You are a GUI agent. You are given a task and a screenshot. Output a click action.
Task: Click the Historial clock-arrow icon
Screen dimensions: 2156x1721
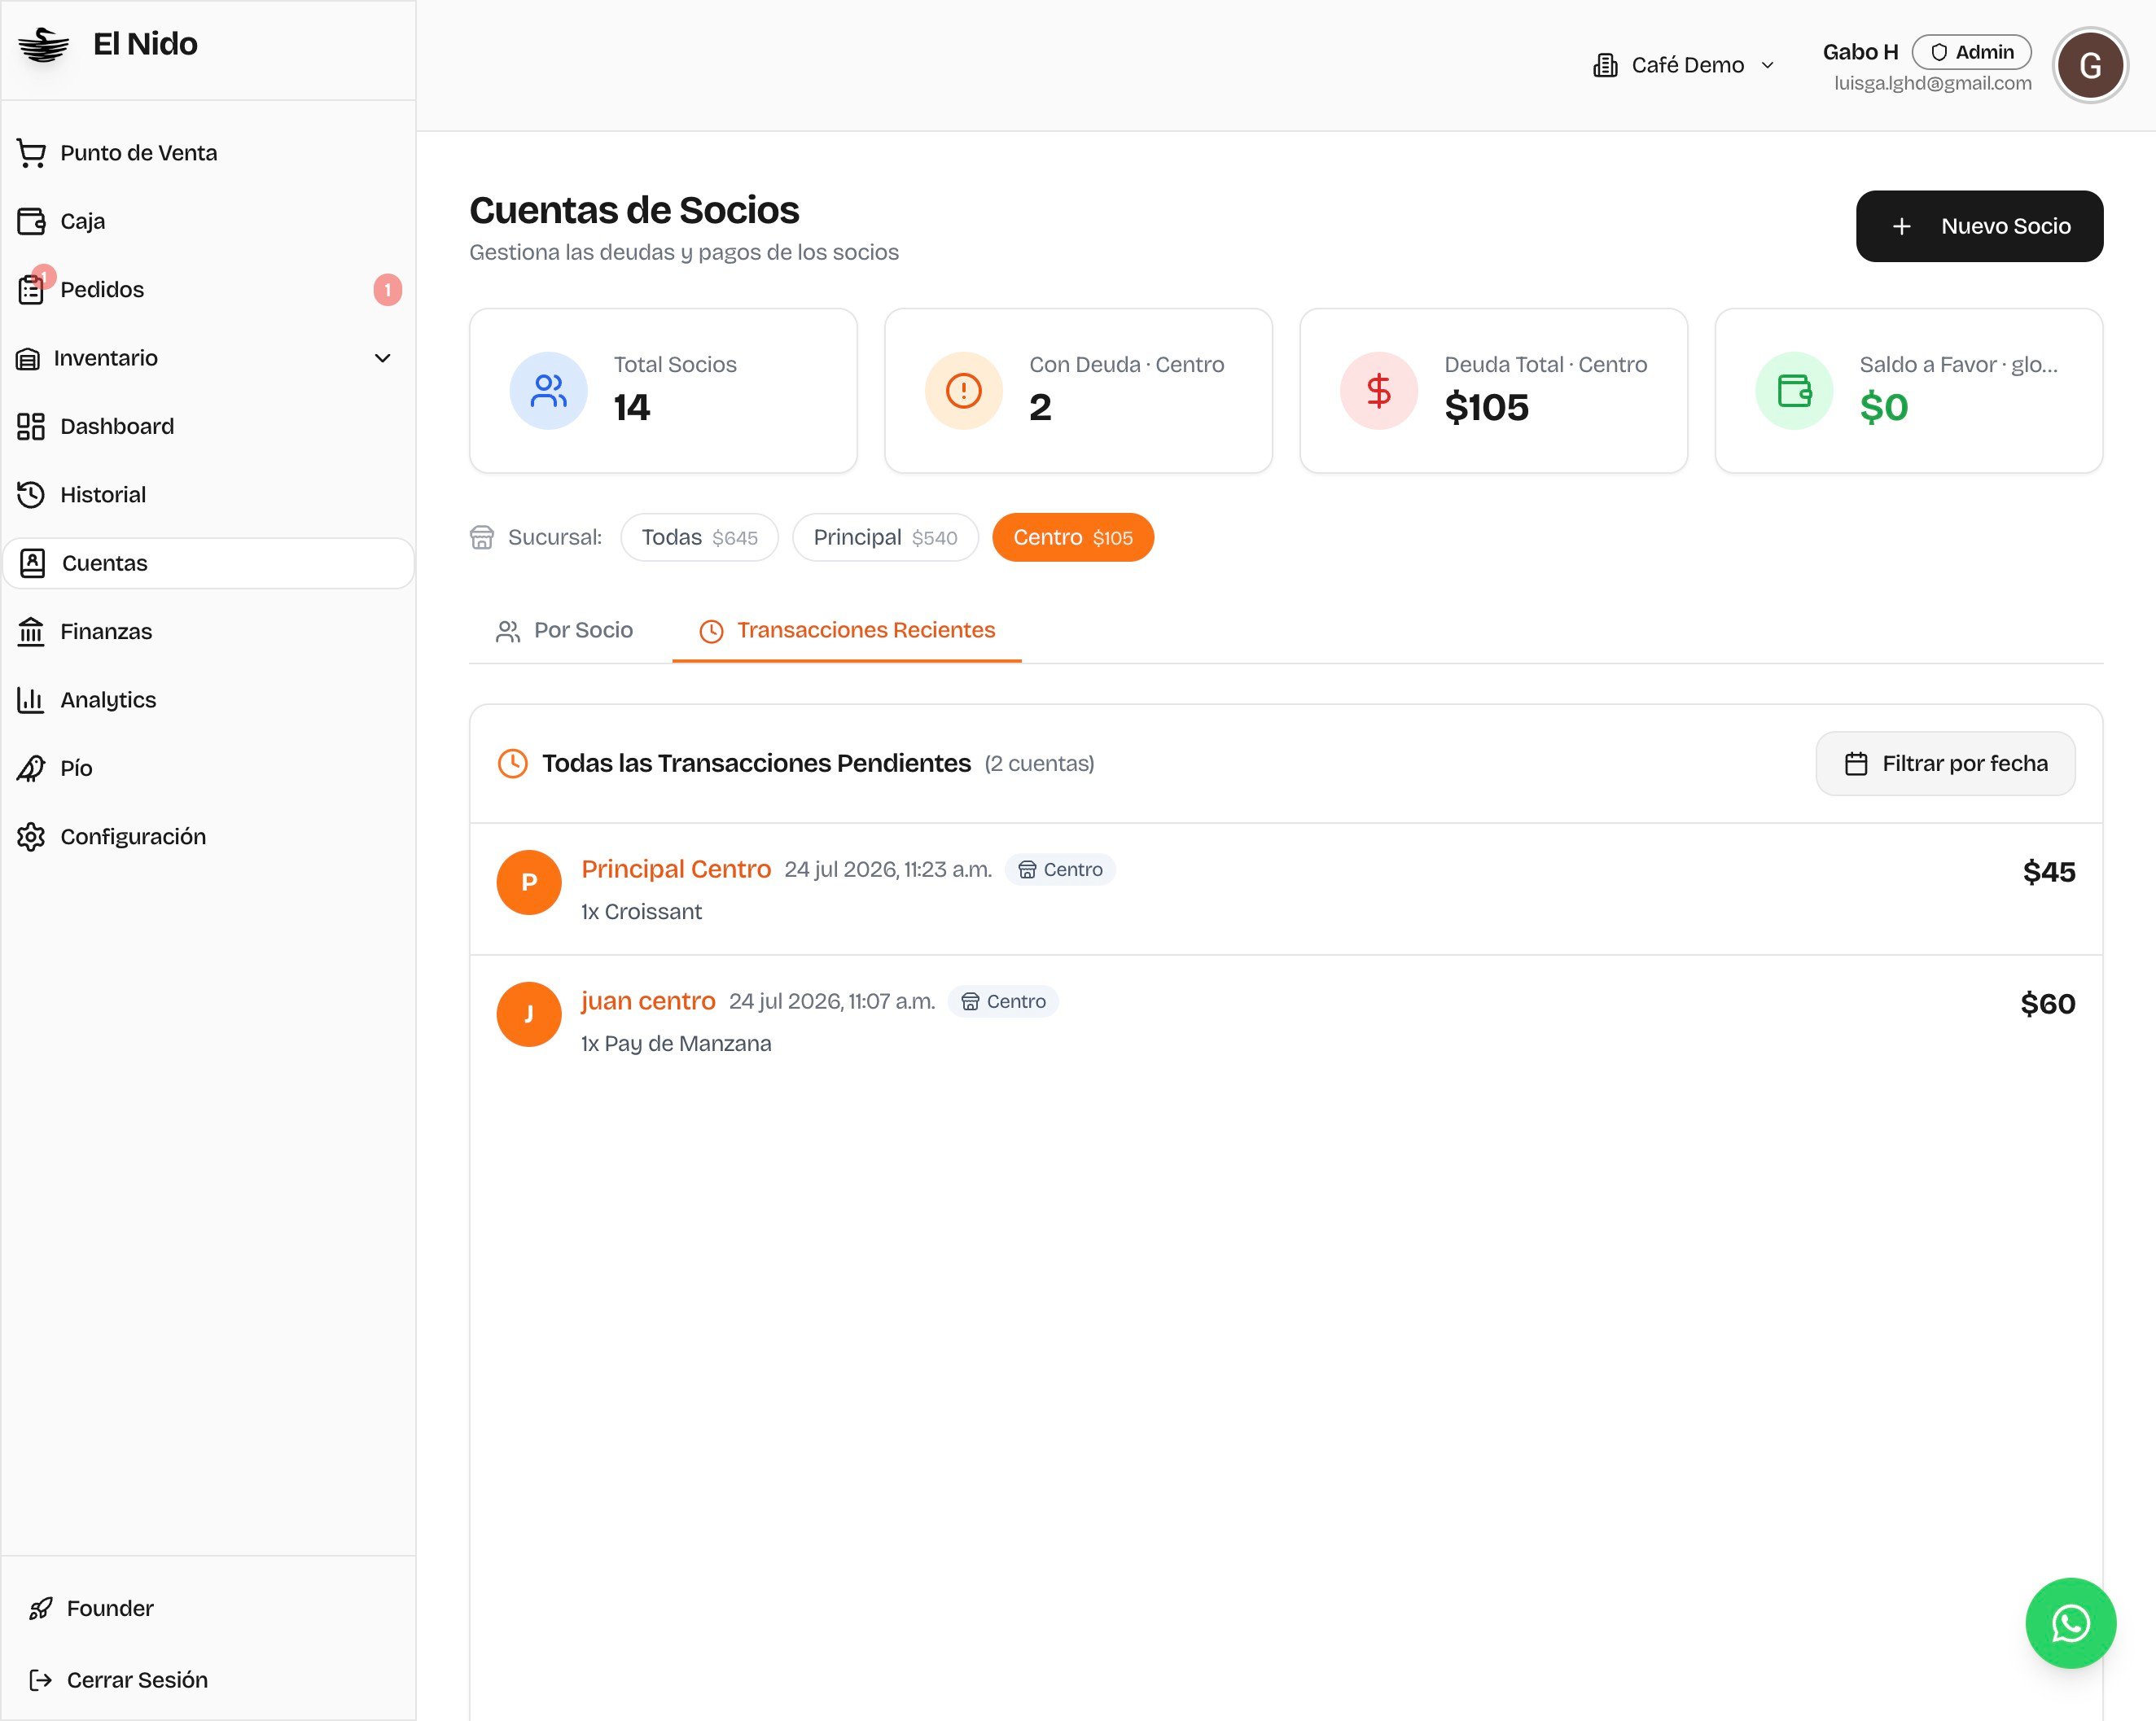click(31, 495)
